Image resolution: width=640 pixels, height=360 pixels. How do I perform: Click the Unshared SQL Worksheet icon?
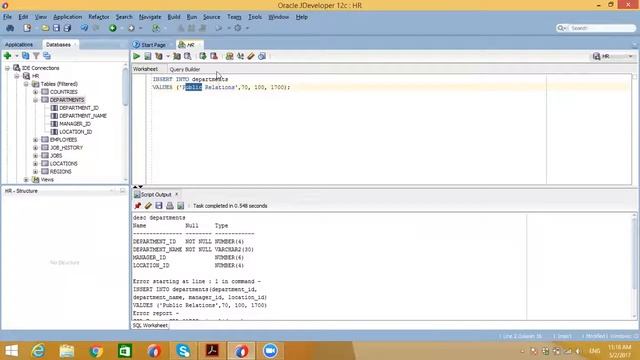coord(229,56)
